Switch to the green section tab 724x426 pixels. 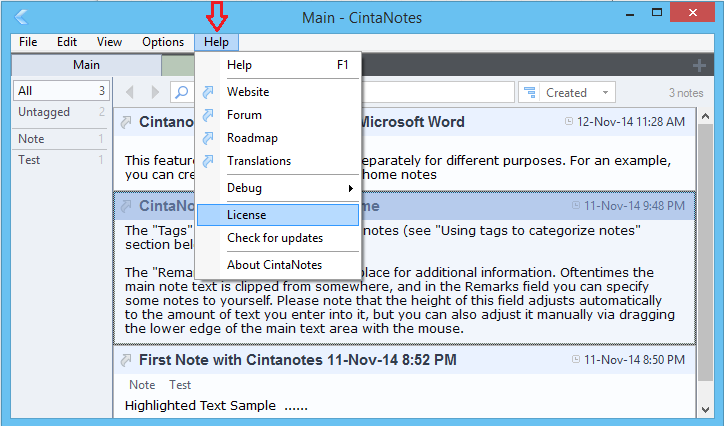click(x=178, y=65)
